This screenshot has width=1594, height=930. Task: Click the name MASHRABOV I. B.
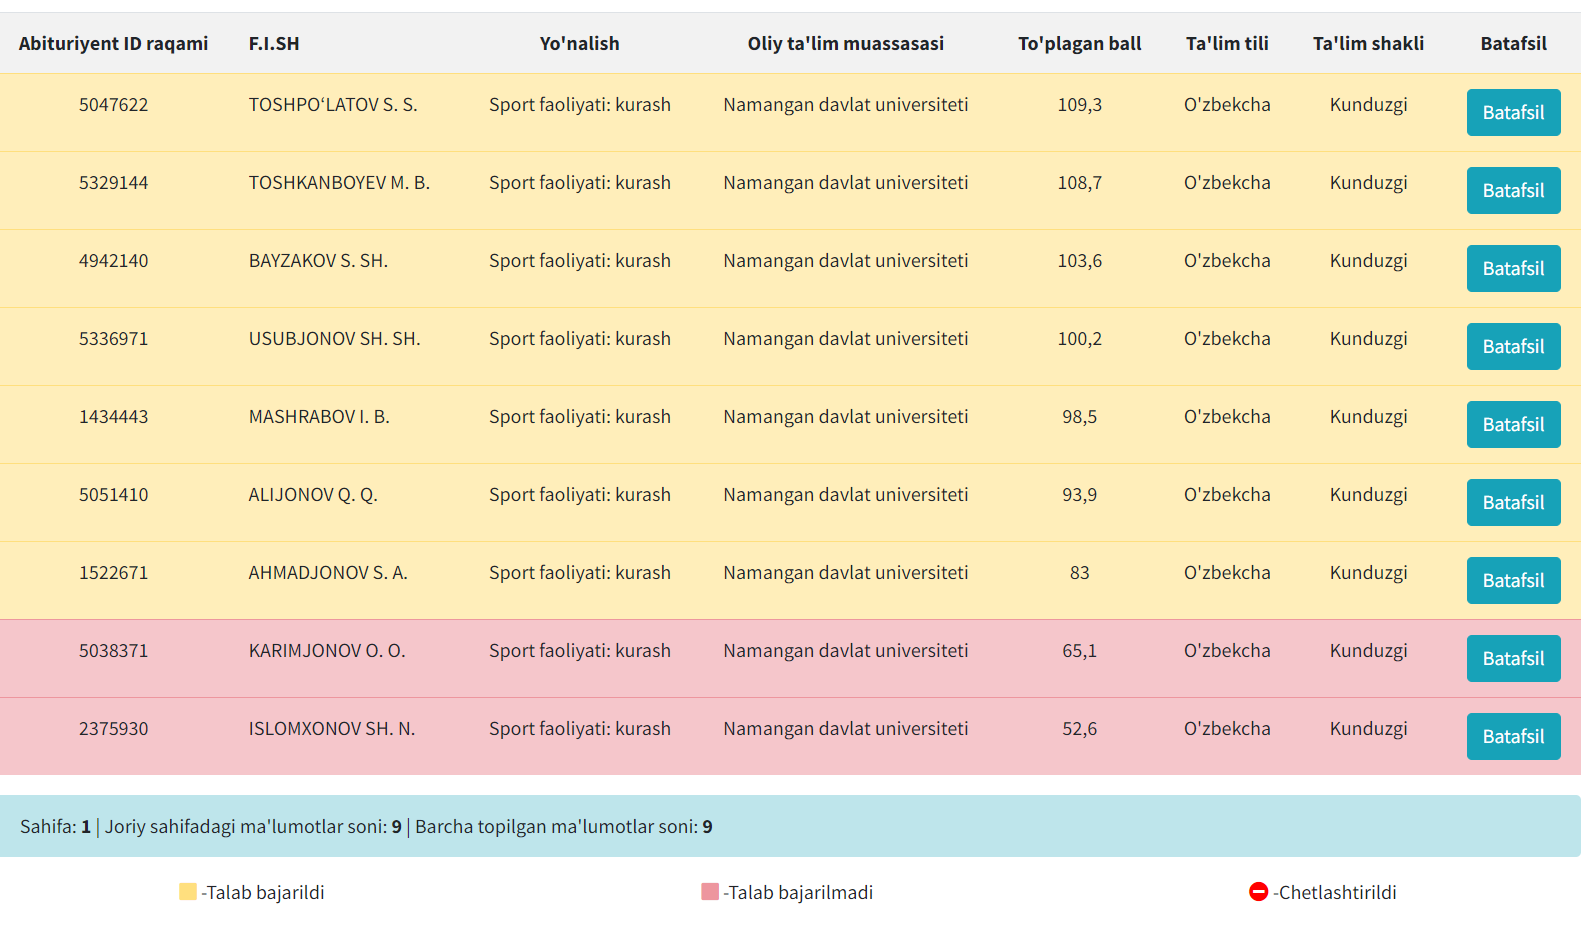[x=319, y=417]
